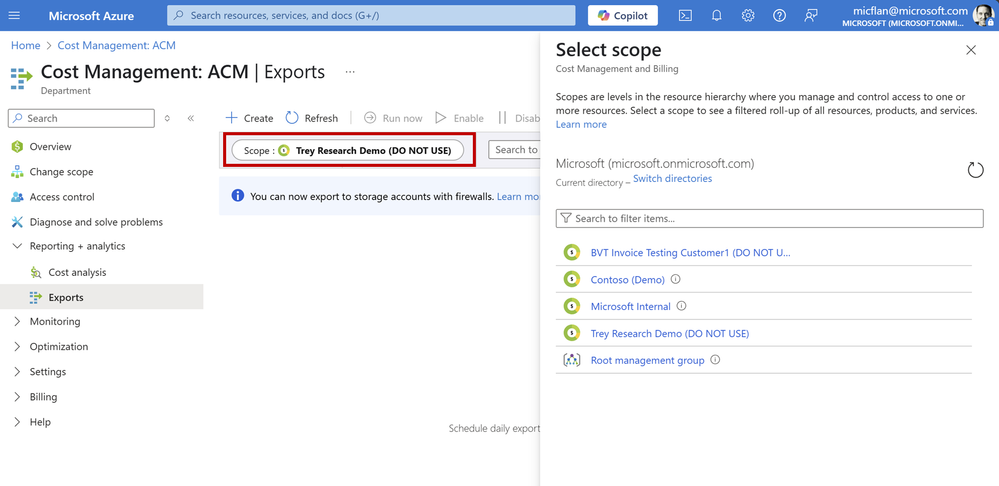
Task: Click billing icon beside Trey Research Demo row
Action: coord(571,333)
